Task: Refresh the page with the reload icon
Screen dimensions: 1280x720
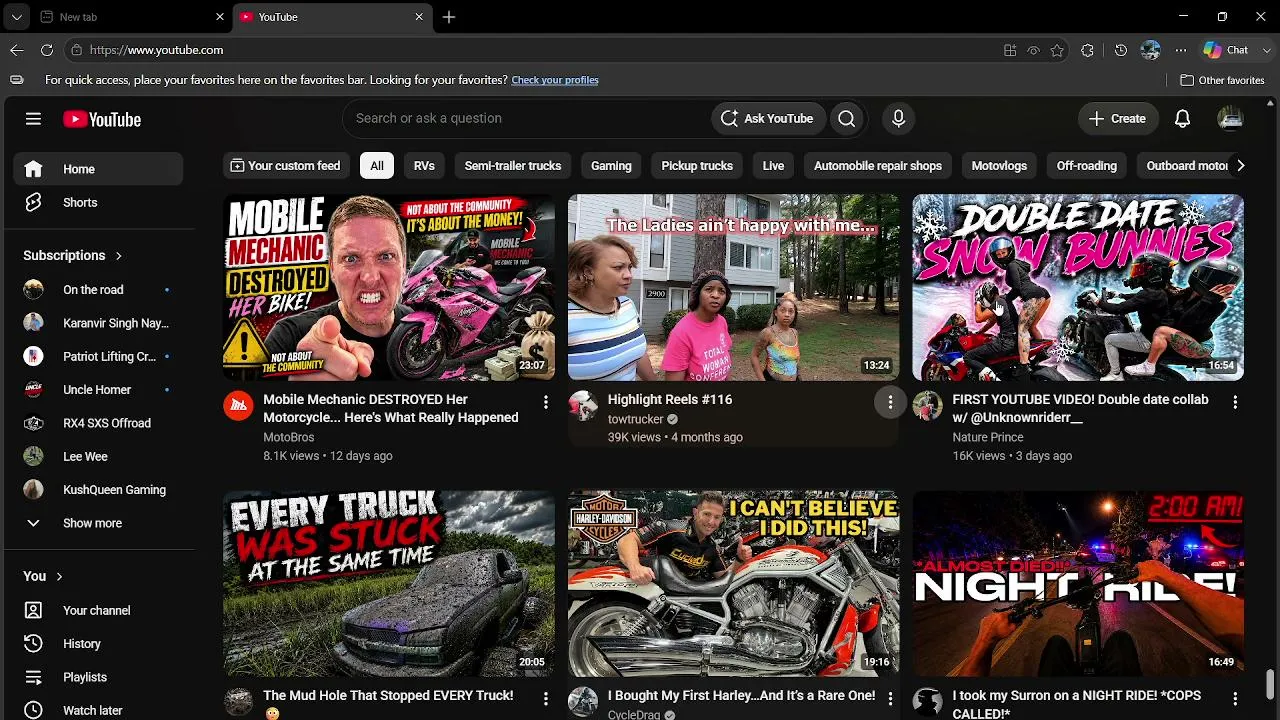Action: coord(47,50)
